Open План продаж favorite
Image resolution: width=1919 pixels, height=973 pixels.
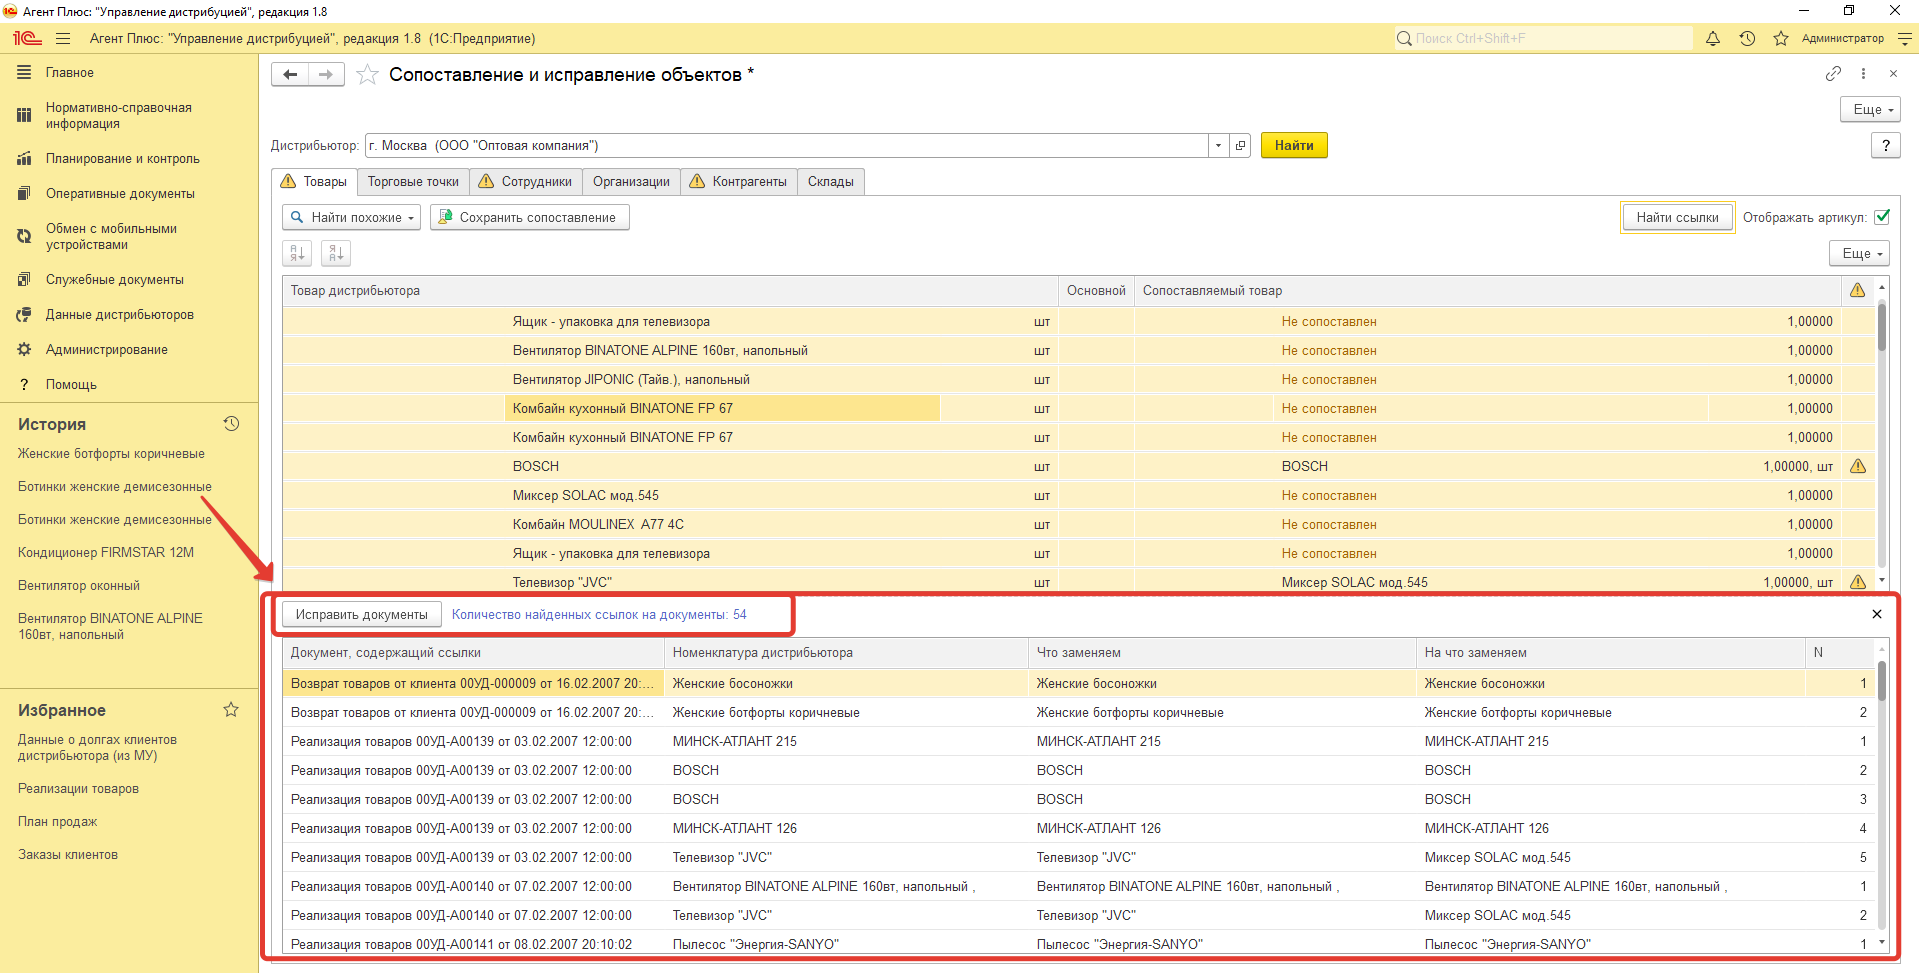58,822
